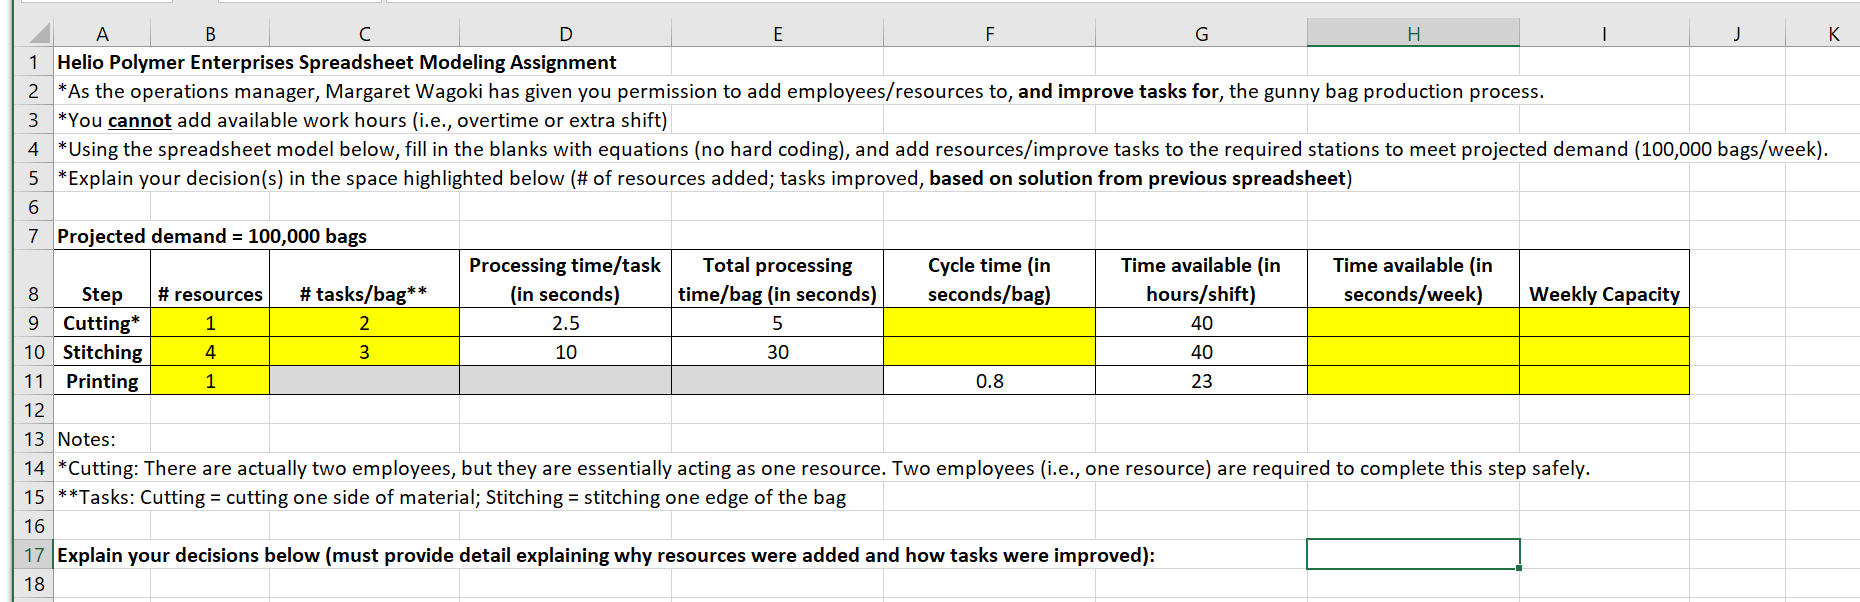1860x602 pixels.
Task: Click the select-all corner triangle
Action: tap(37, 34)
